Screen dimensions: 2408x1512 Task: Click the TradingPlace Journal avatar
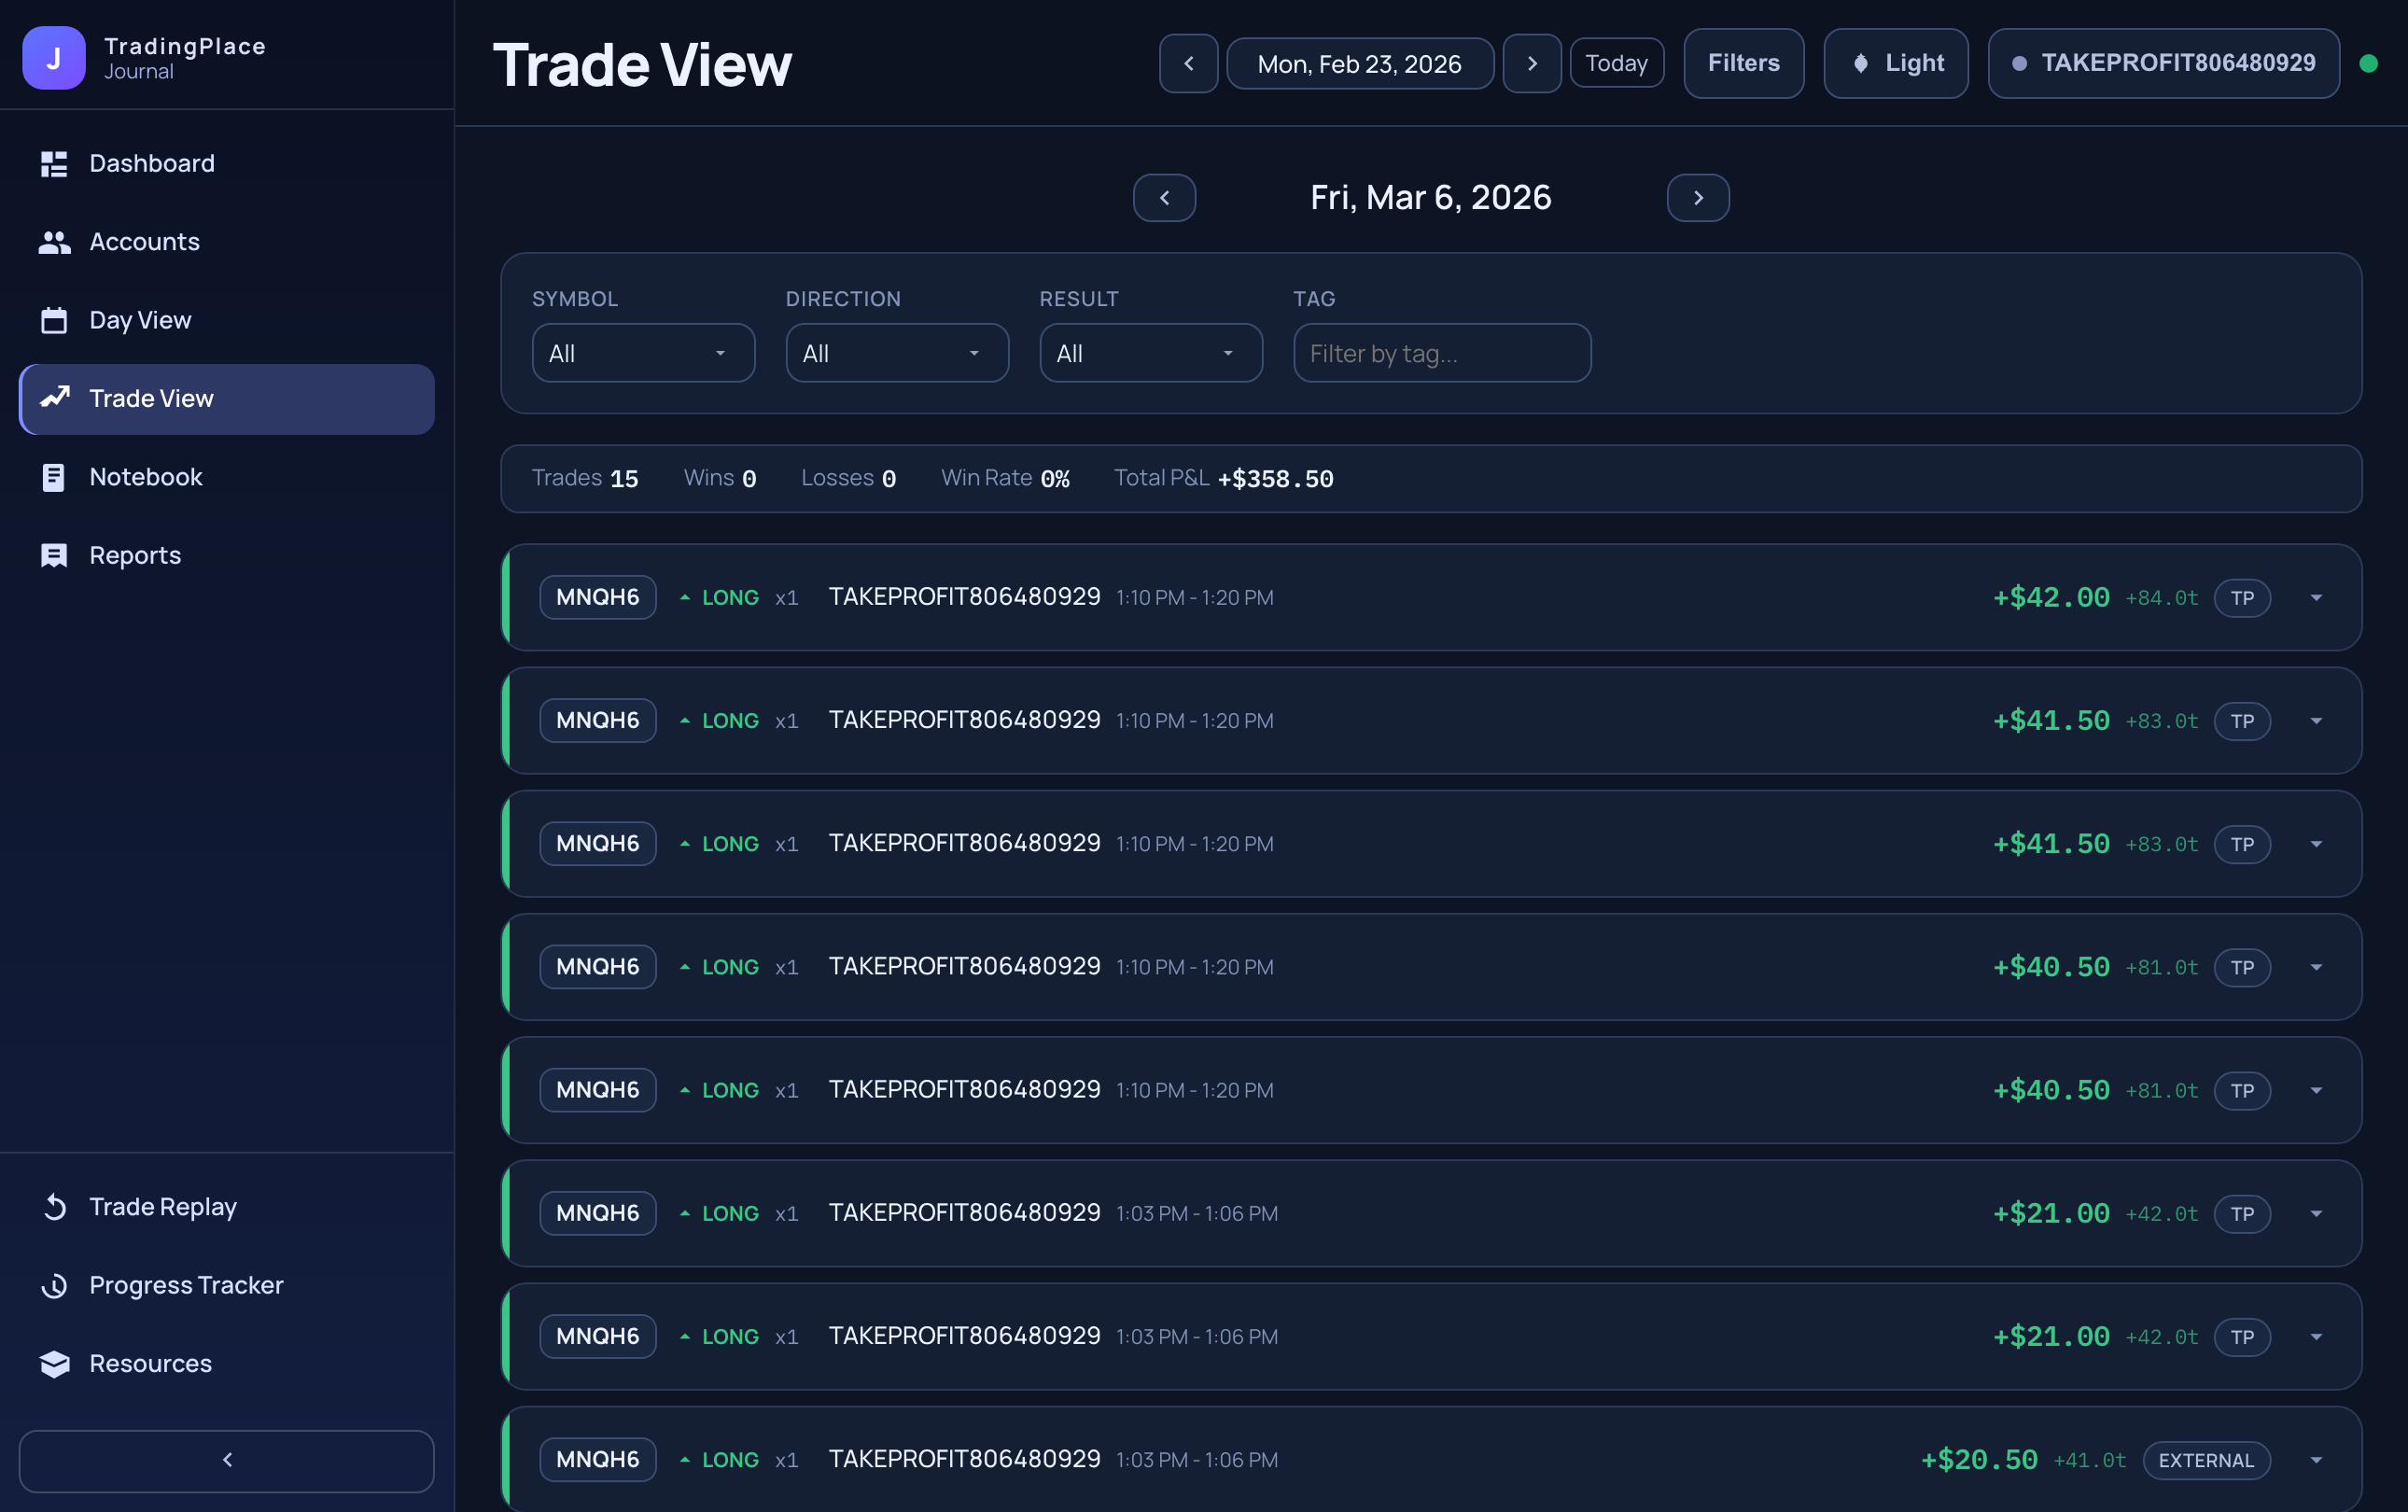point(54,57)
